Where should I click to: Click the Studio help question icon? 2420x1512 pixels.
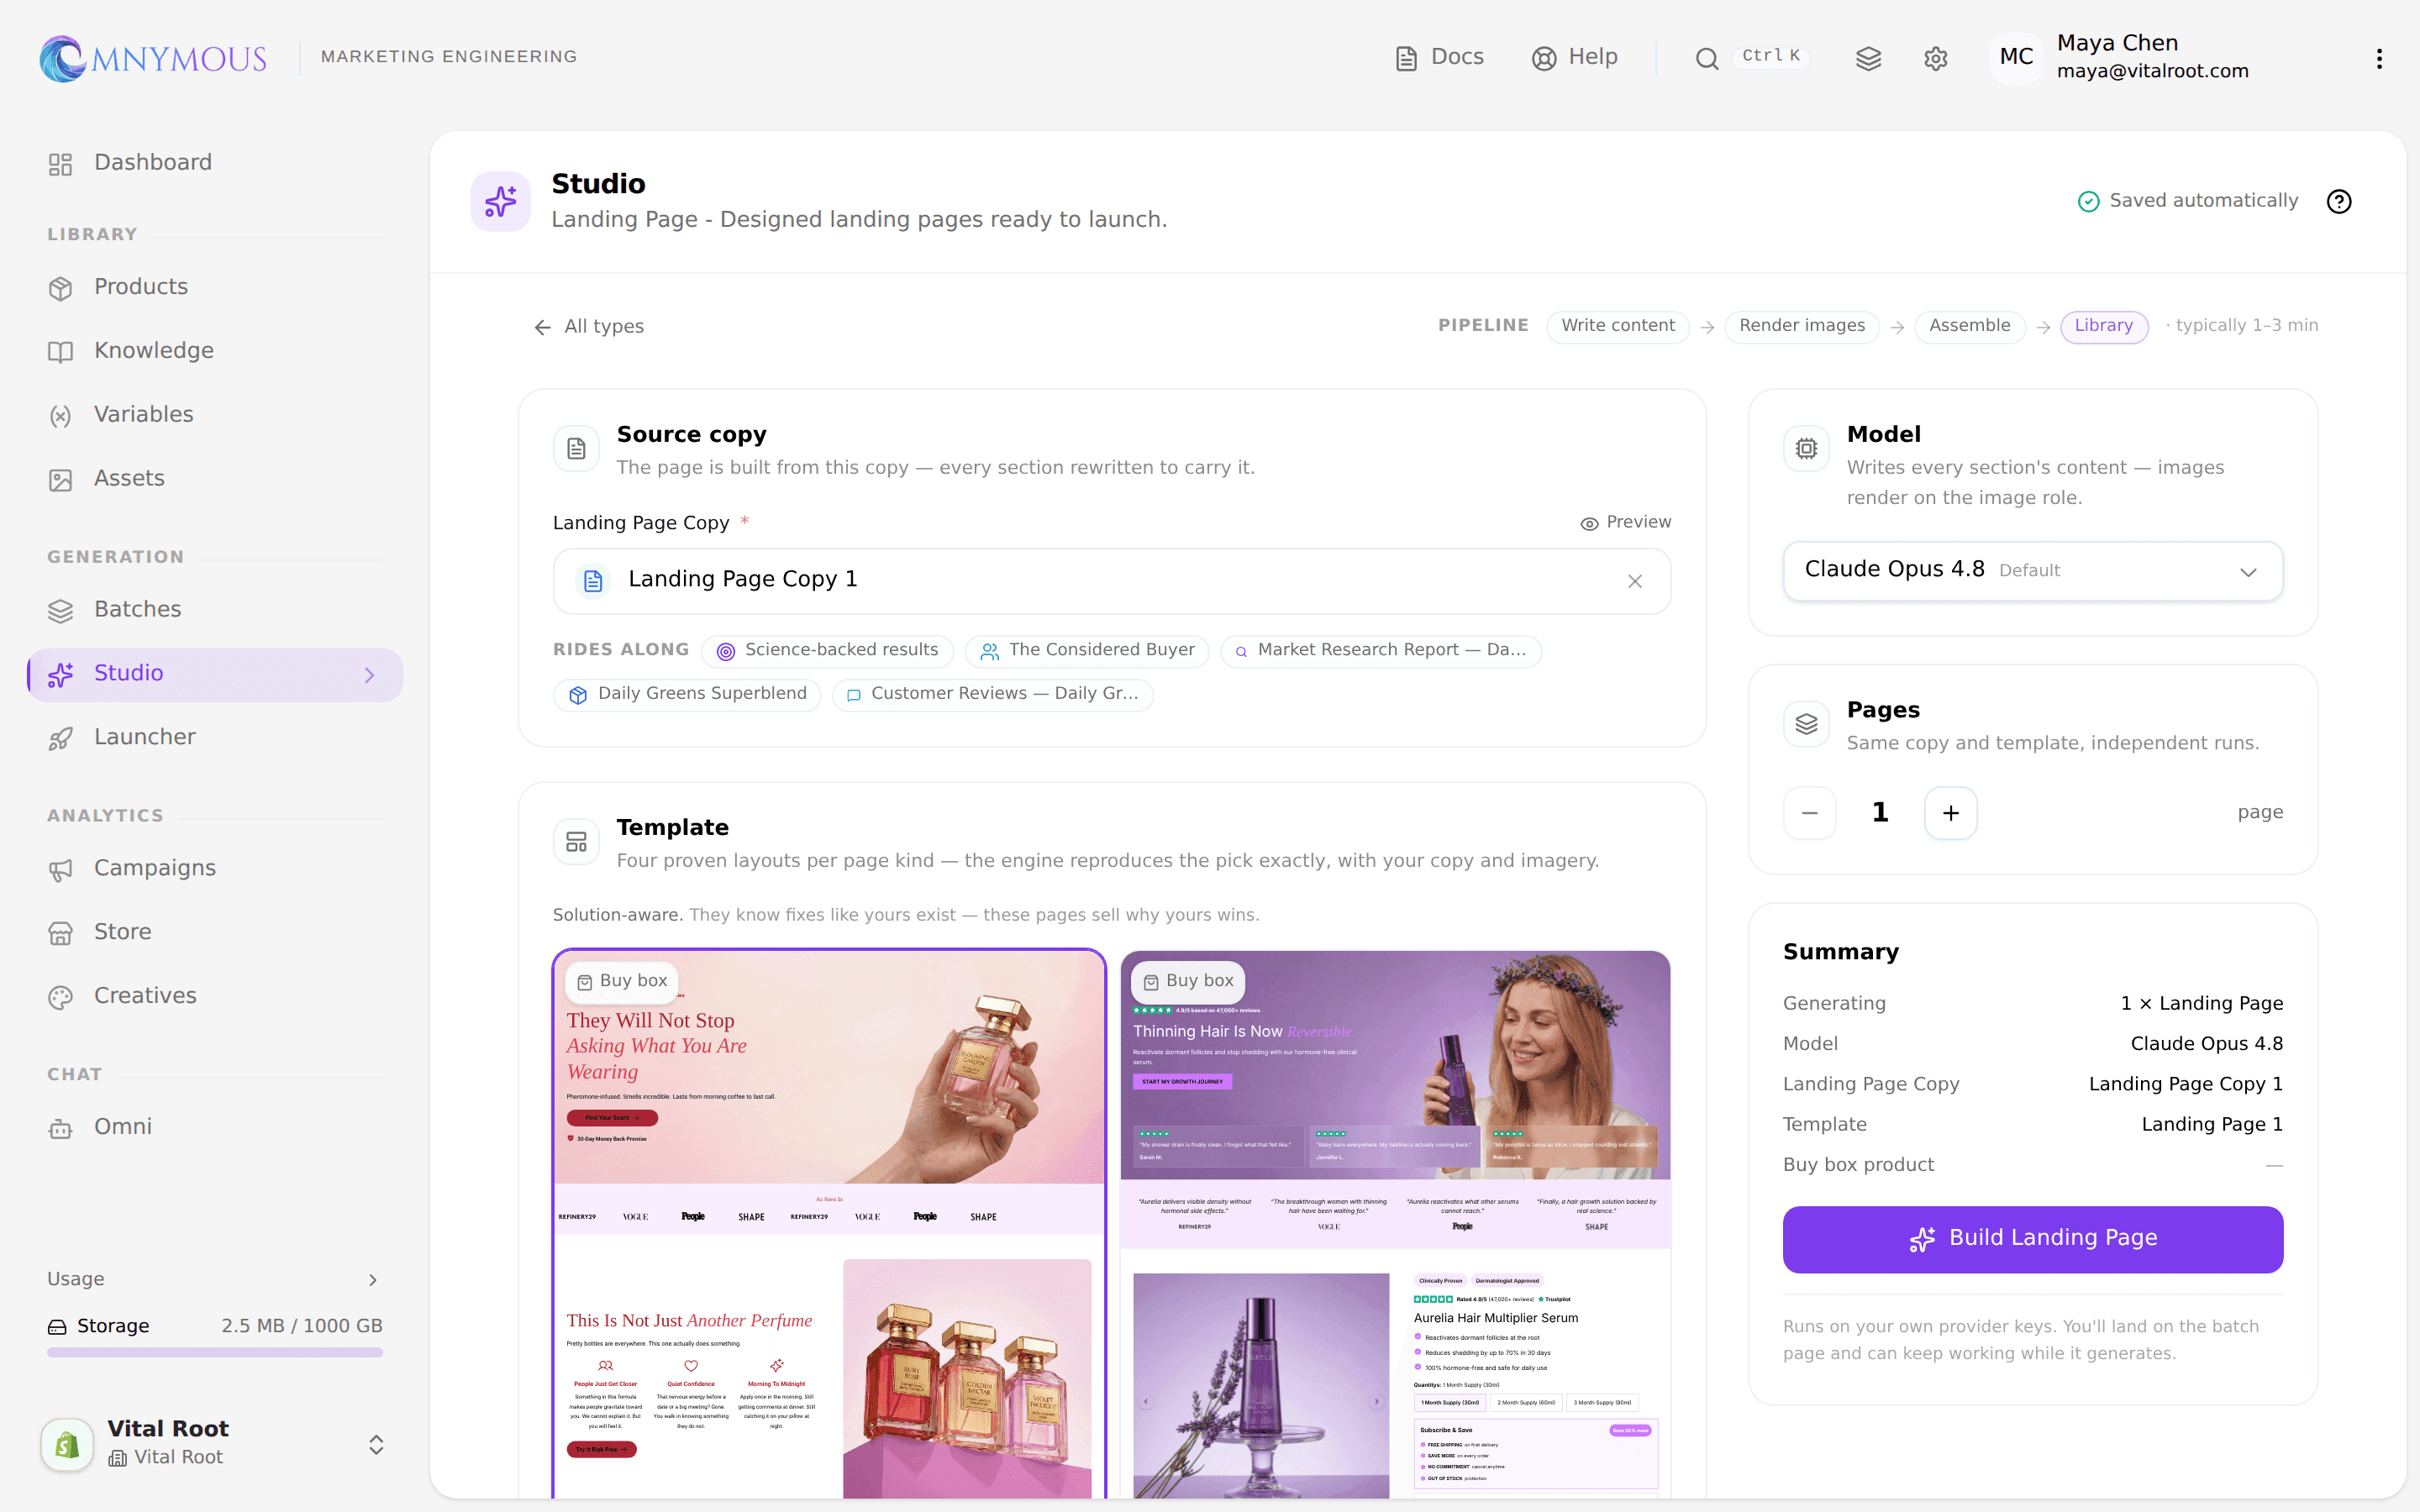pyautogui.click(x=2339, y=202)
